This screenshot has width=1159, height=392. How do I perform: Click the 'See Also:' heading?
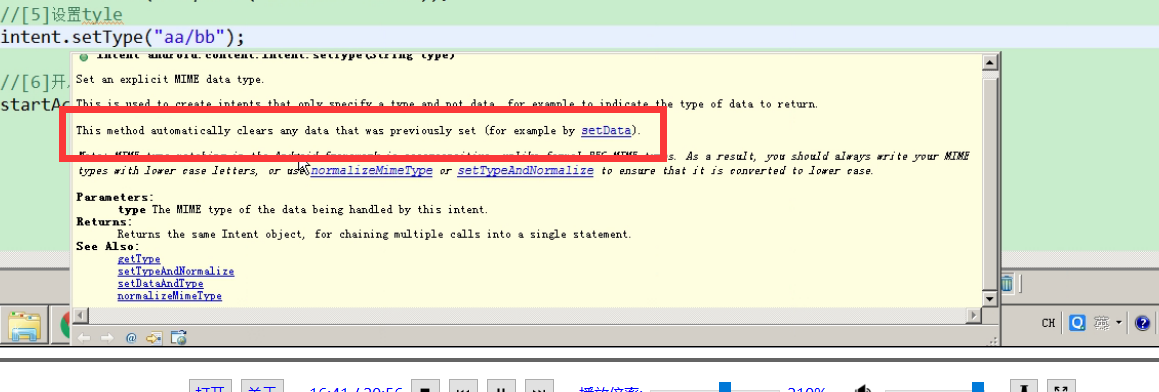coord(108,246)
